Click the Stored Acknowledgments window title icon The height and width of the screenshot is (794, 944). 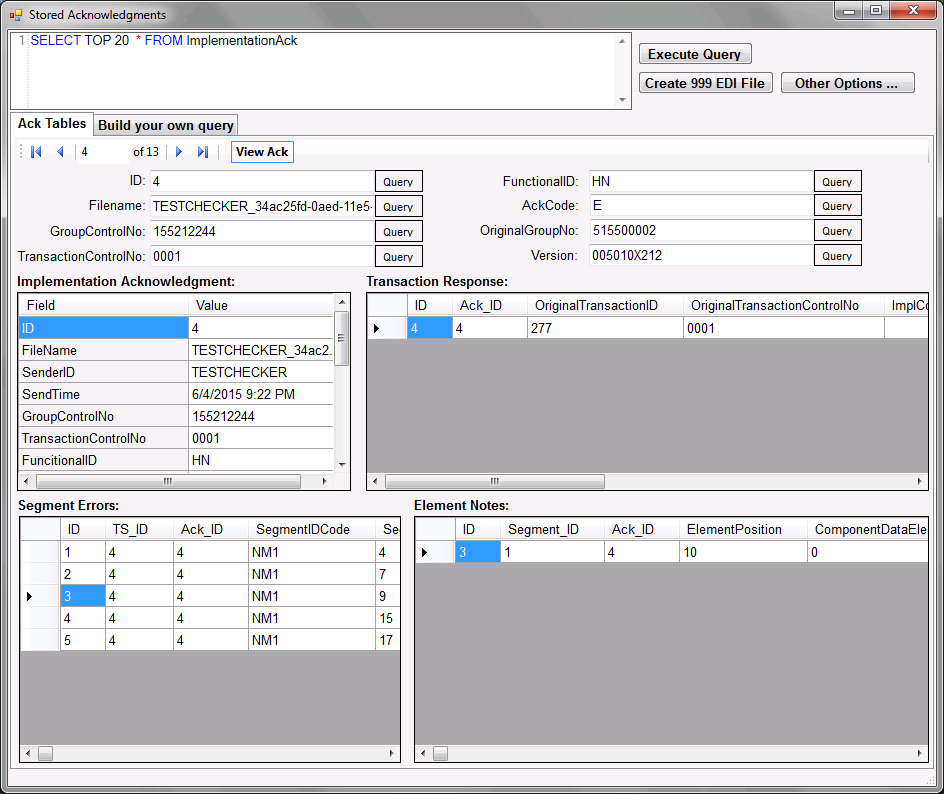click(x=15, y=15)
